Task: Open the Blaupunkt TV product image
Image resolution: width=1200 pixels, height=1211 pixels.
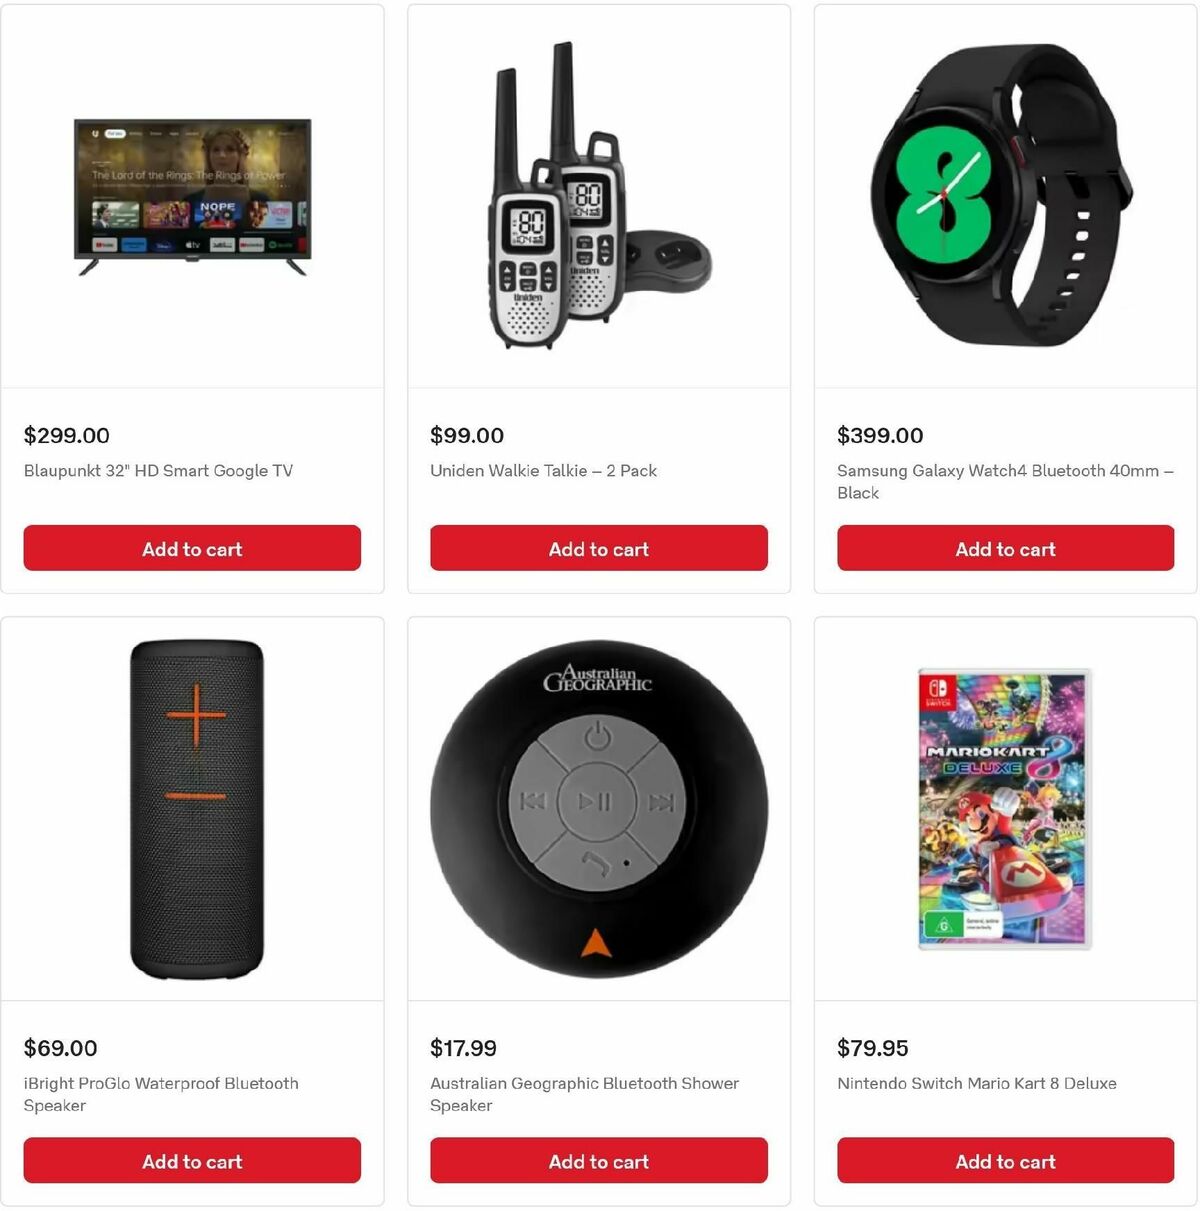Action: (x=192, y=197)
